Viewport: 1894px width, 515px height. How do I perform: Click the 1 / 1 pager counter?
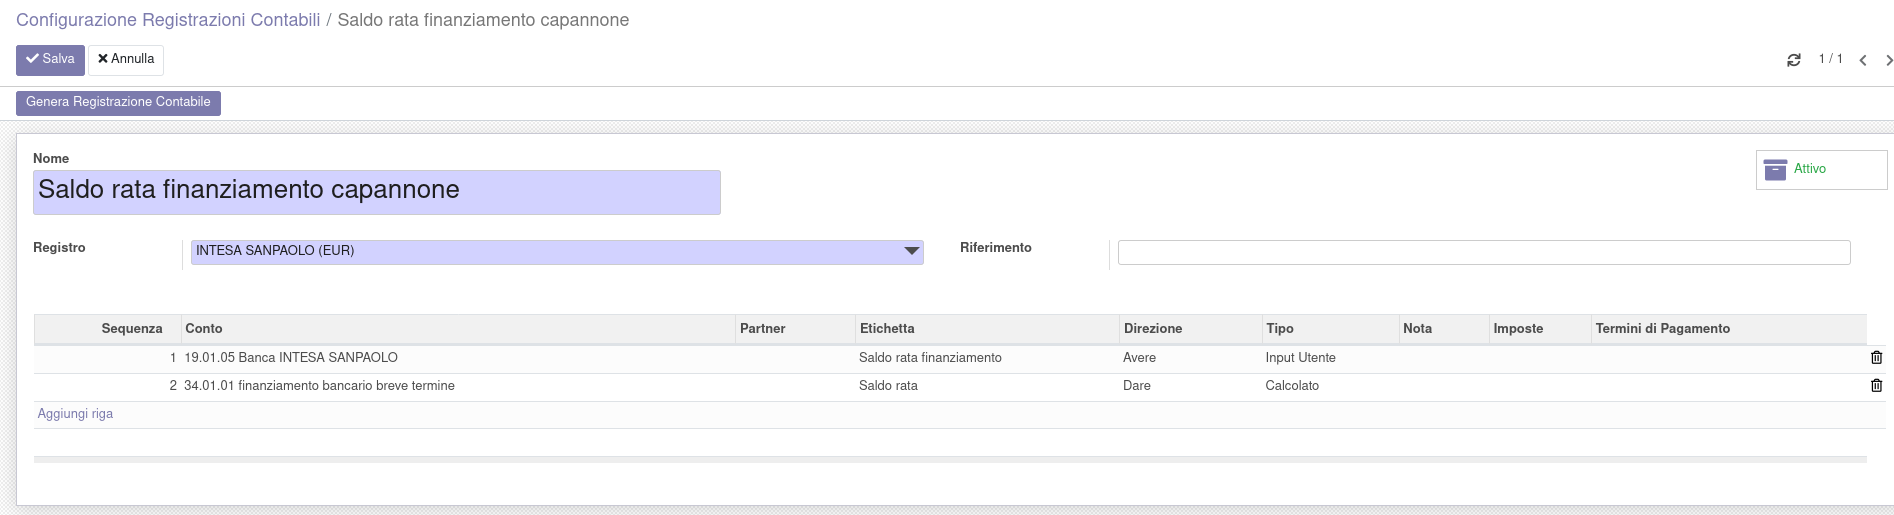(1830, 59)
